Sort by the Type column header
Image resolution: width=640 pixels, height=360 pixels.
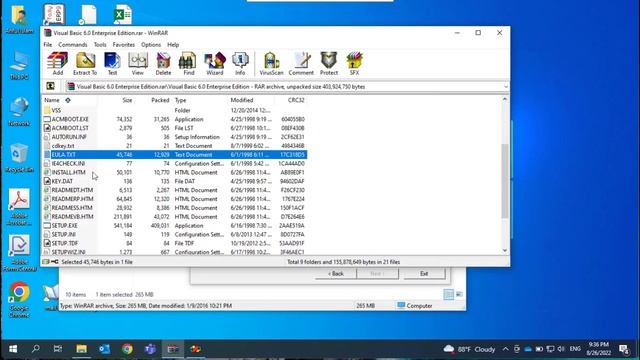[x=180, y=100]
